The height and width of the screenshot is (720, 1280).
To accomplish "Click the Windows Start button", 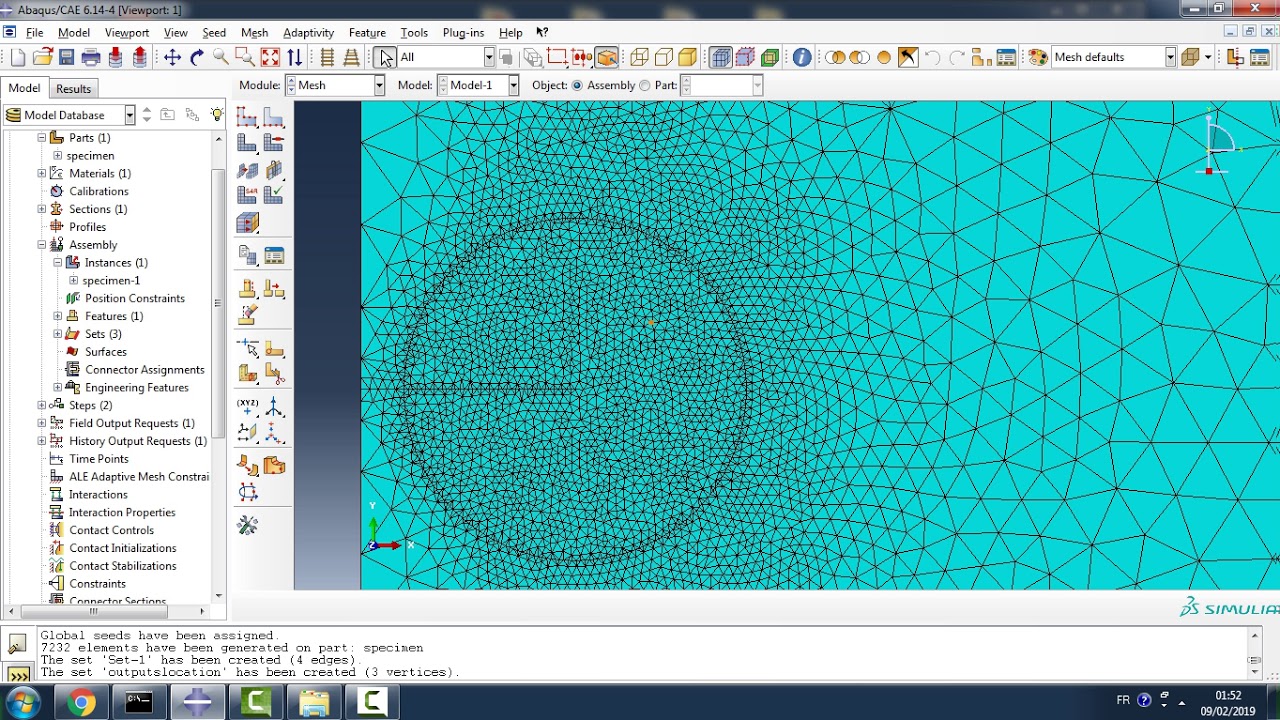I will coord(22,701).
